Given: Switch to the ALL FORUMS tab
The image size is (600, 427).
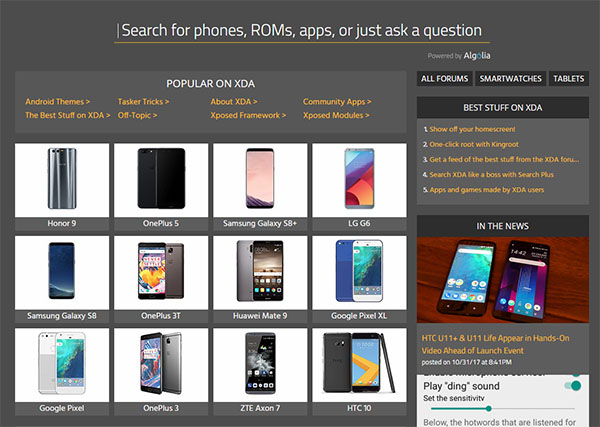Looking at the screenshot, I should (445, 78).
